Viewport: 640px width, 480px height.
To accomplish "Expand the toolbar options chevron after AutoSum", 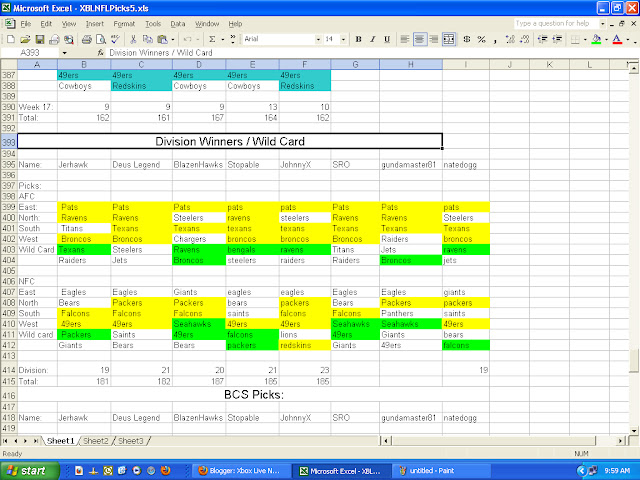I will tap(233, 39).
